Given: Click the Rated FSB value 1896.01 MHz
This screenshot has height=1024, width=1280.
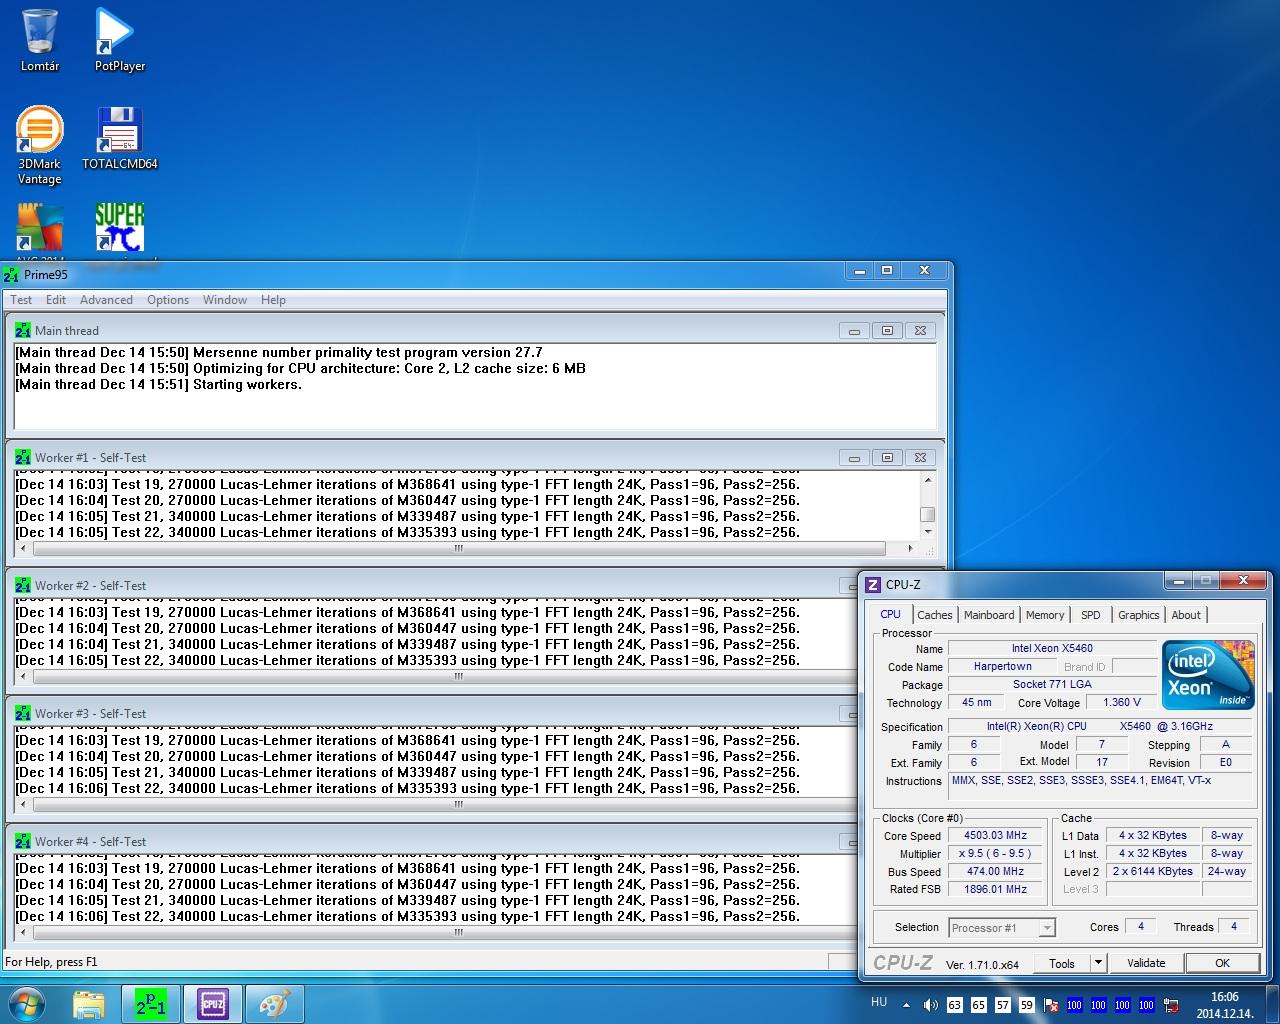Looking at the screenshot, I should [995, 889].
